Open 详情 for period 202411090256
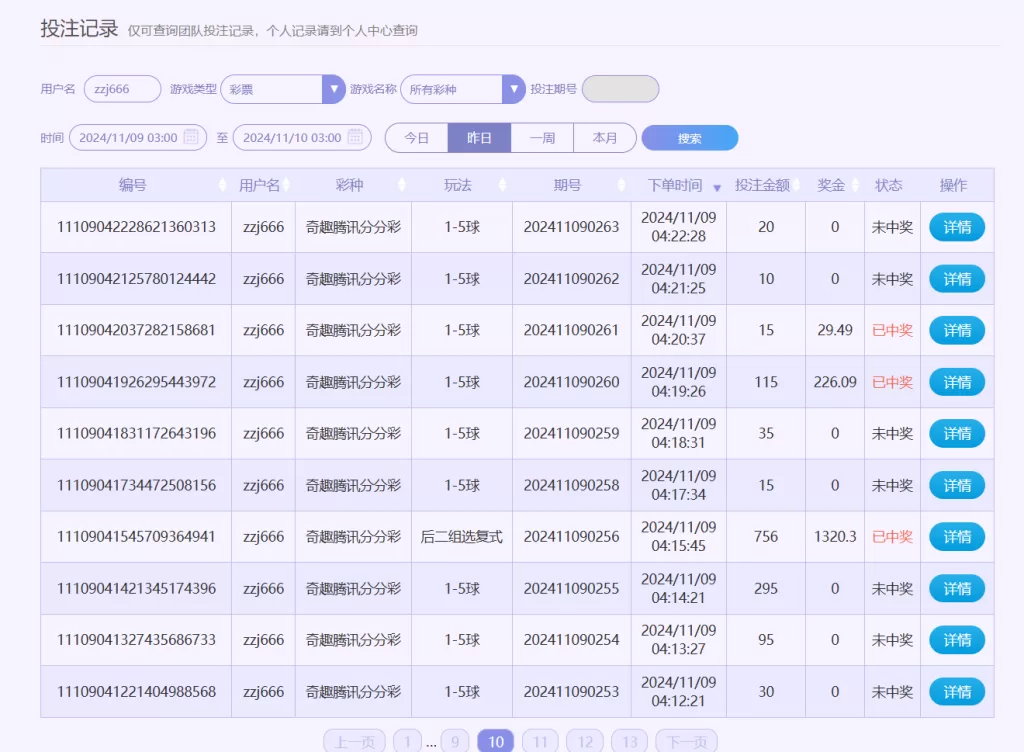1024x752 pixels. coord(957,537)
